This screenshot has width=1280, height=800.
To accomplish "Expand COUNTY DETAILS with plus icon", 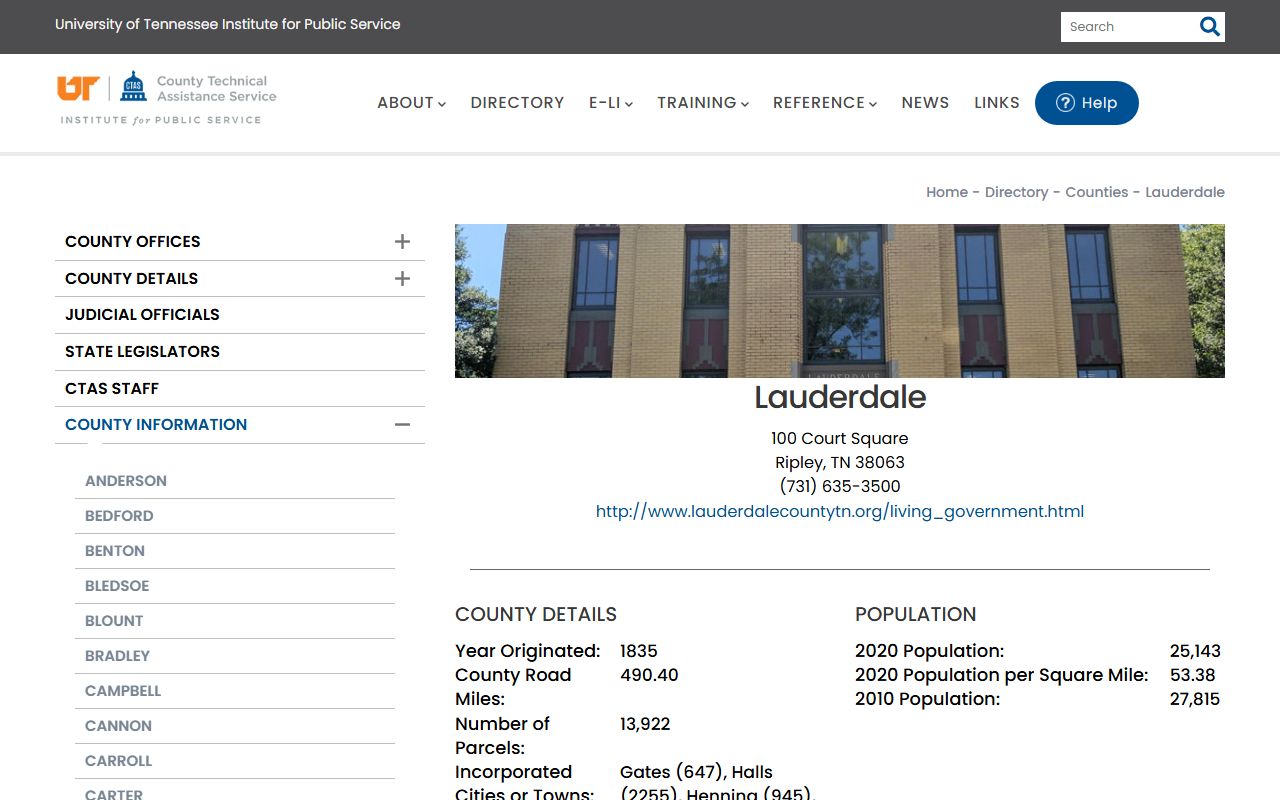I will point(402,279).
